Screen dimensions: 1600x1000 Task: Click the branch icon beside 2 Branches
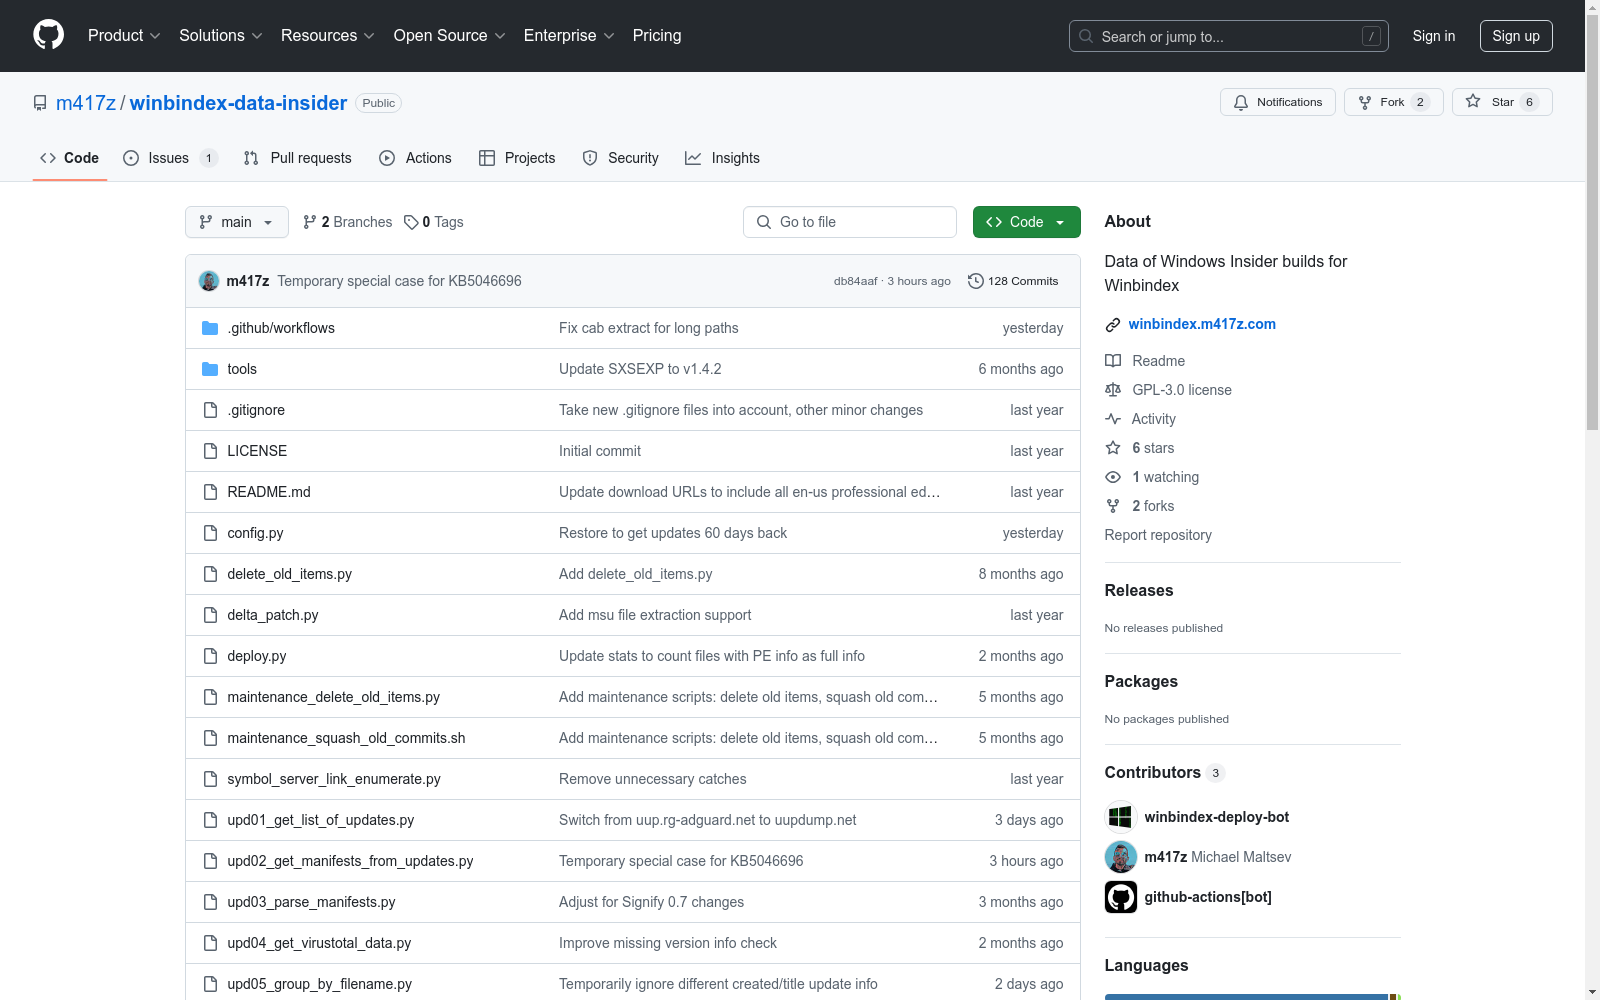click(x=310, y=222)
